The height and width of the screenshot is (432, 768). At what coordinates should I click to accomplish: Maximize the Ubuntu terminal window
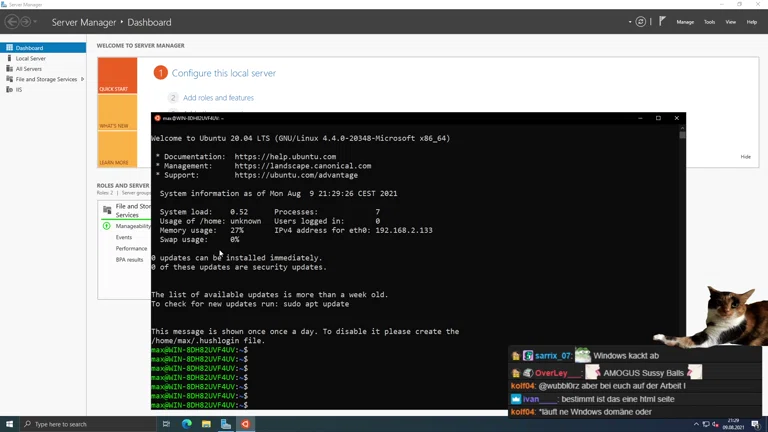pos(658,118)
